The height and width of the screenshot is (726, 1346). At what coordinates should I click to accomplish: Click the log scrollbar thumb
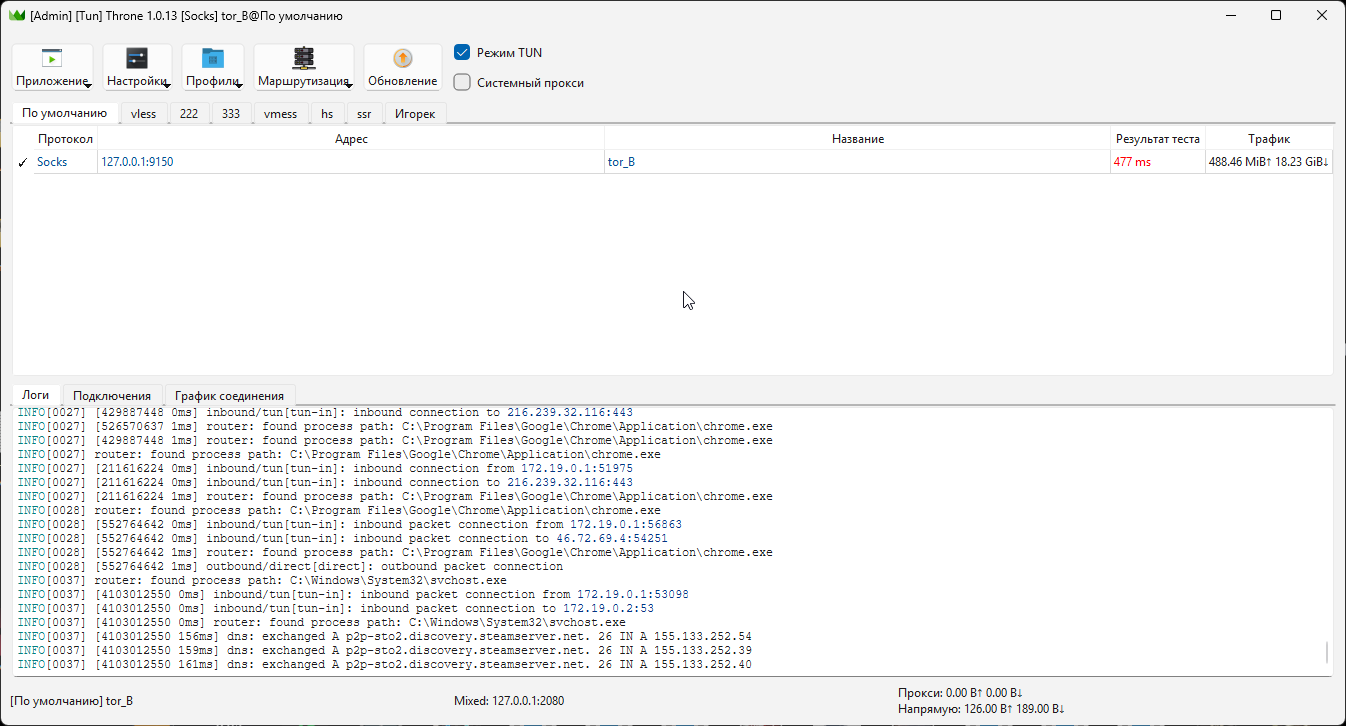1327,653
